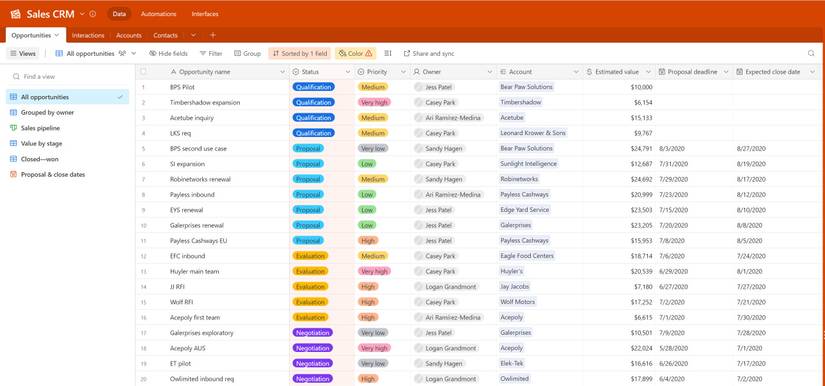This screenshot has height=386, width=825.
Task: Open the Group options
Action: tap(248, 53)
